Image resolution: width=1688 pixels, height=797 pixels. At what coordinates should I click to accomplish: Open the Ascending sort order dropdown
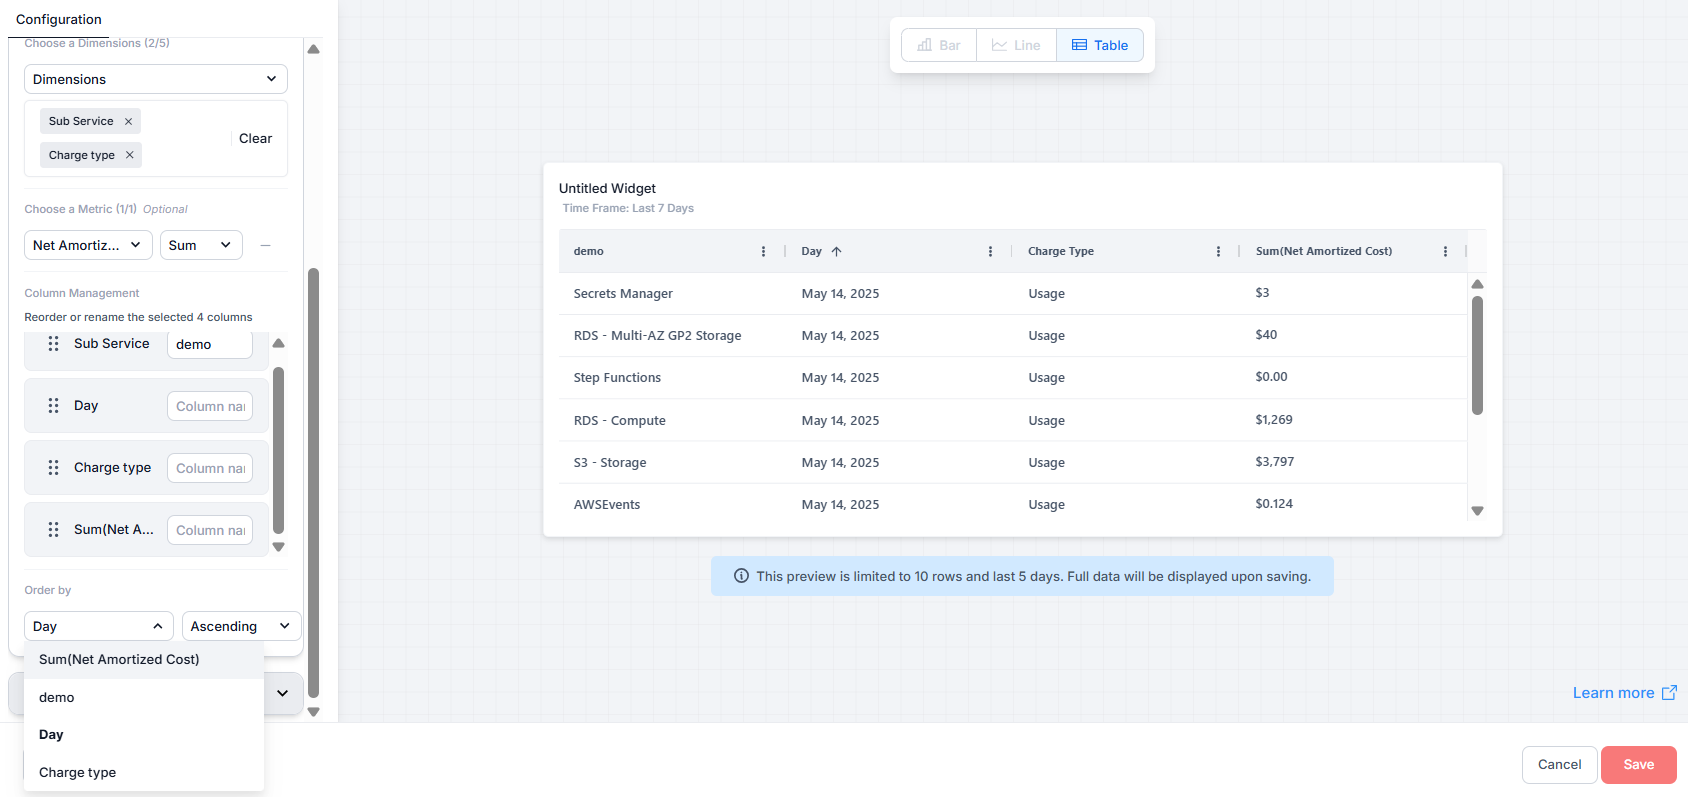pyautogui.click(x=241, y=626)
